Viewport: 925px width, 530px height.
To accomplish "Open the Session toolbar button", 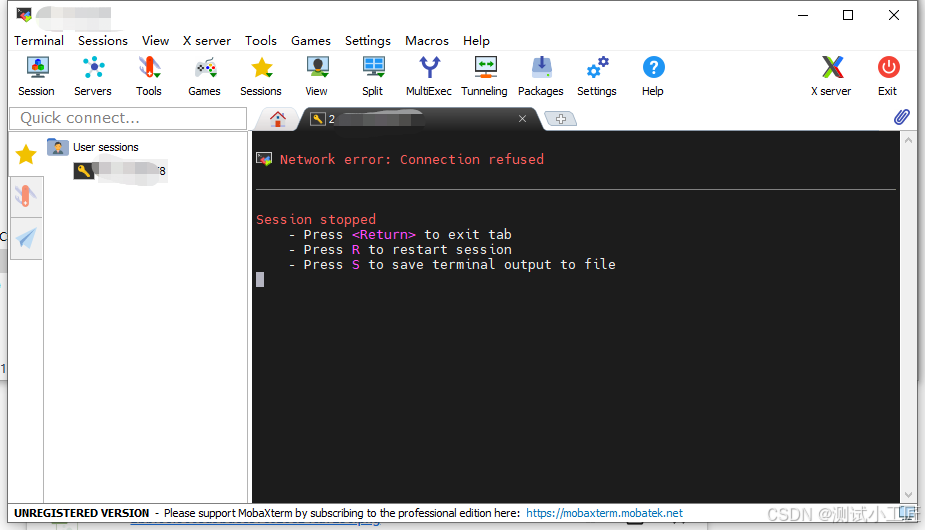I will coord(37,77).
